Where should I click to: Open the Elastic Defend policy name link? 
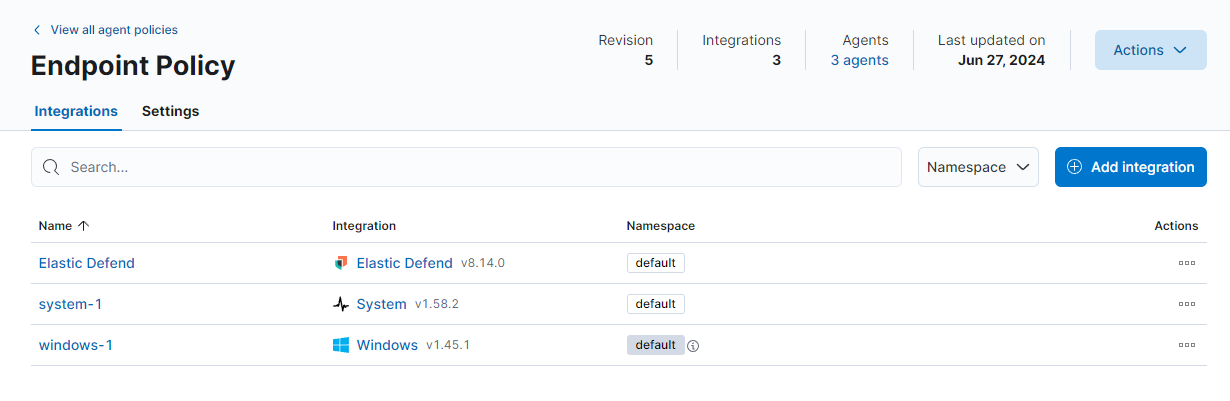pyautogui.click(x=86, y=263)
